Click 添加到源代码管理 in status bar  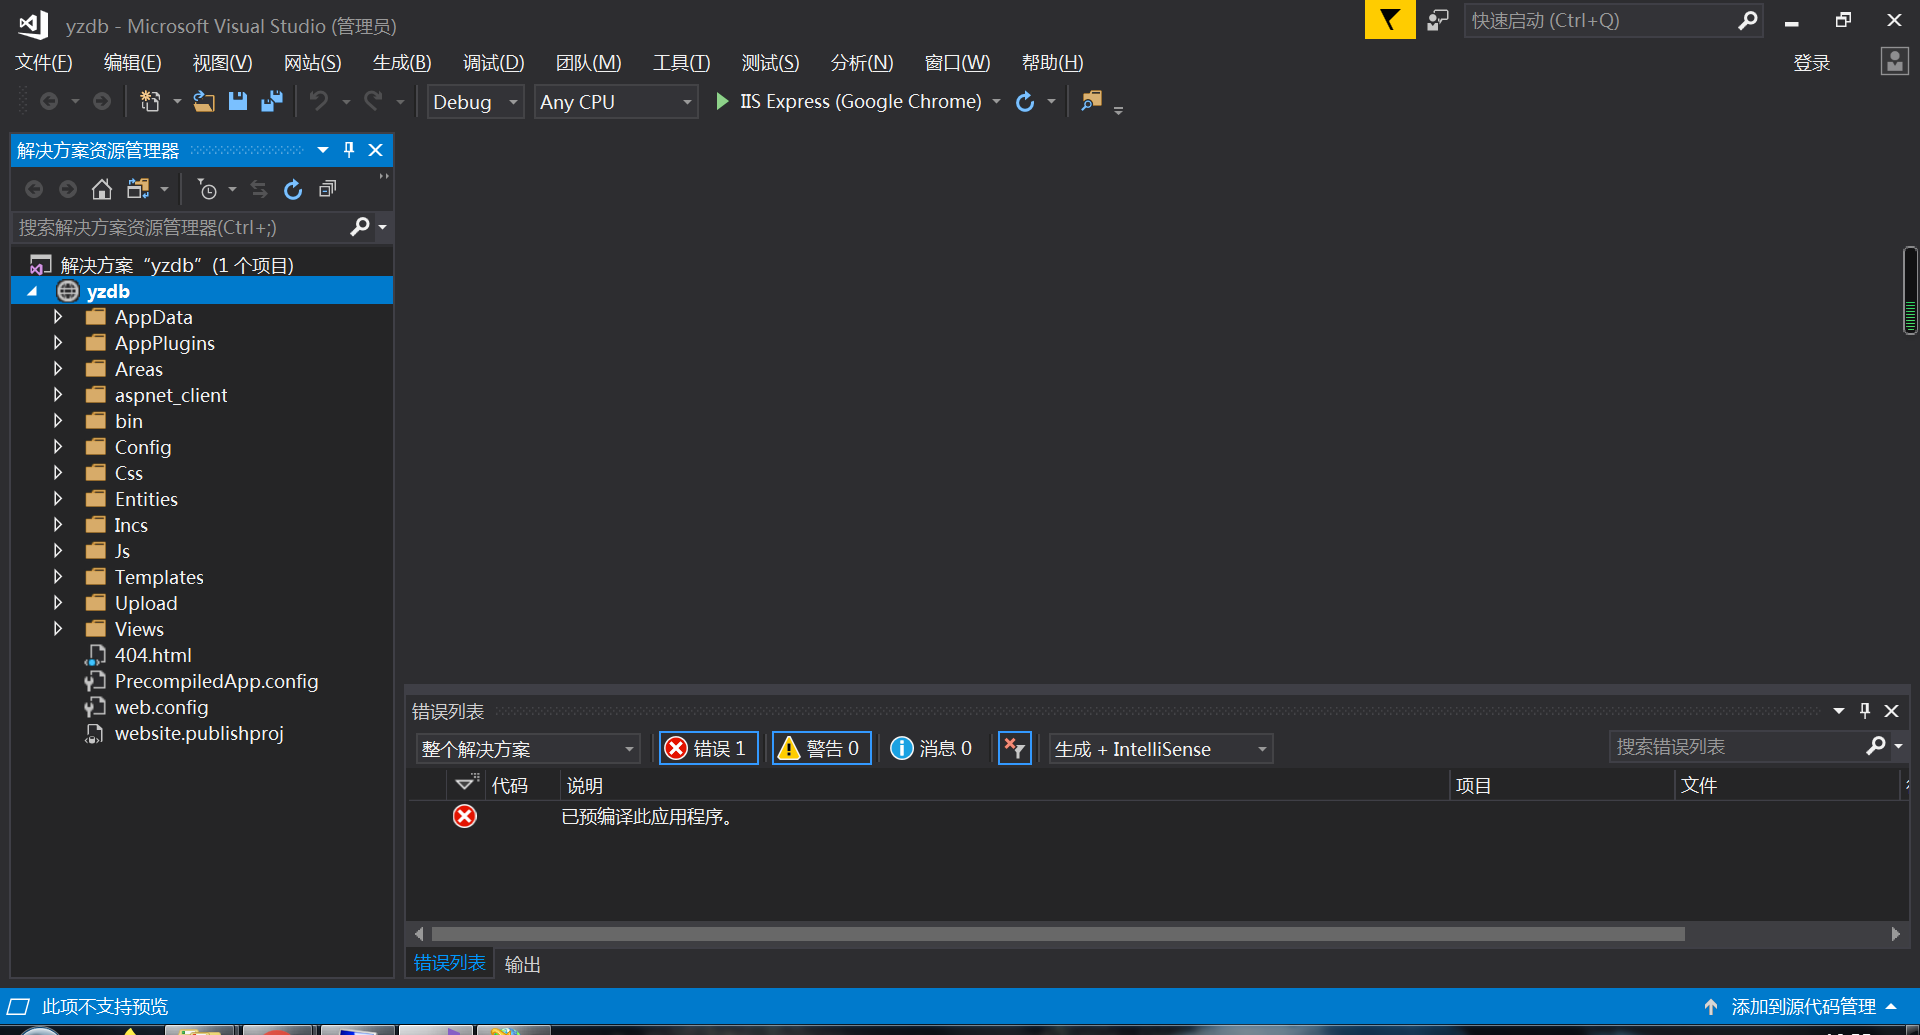(1802, 1007)
